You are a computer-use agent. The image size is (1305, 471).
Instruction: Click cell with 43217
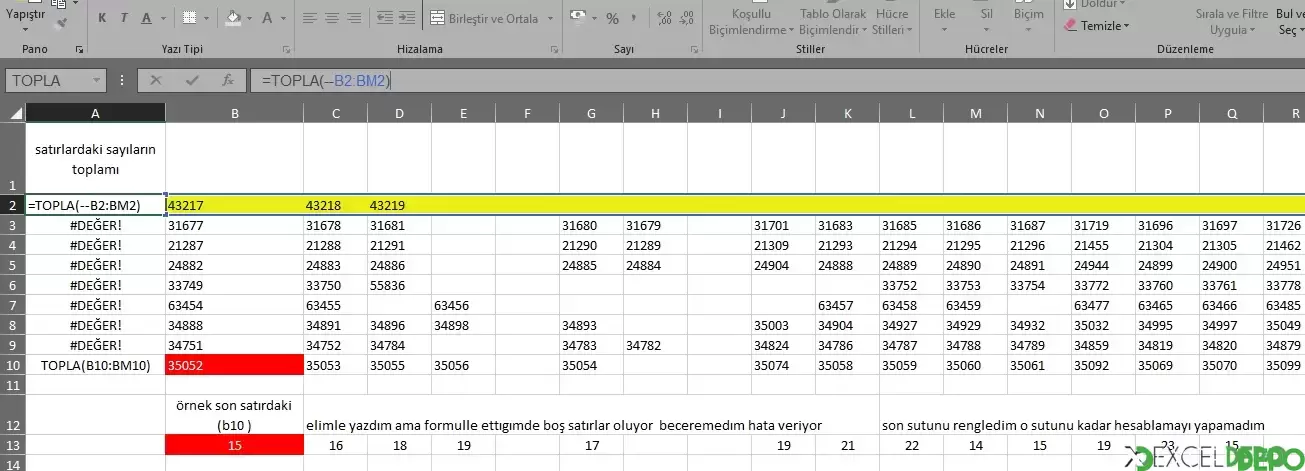(234, 204)
